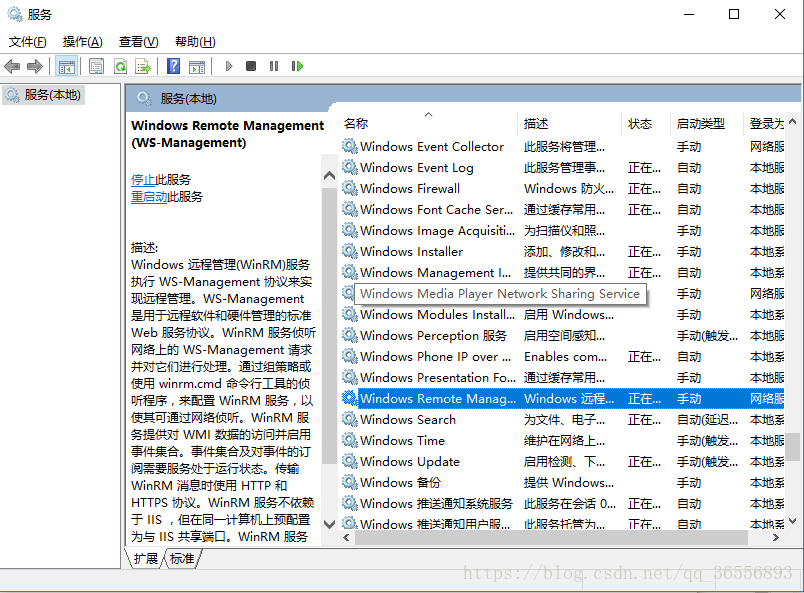Image resolution: width=804 pixels, height=593 pixels.
Task: Click the Restart Service icon
Action: point(297,66)
